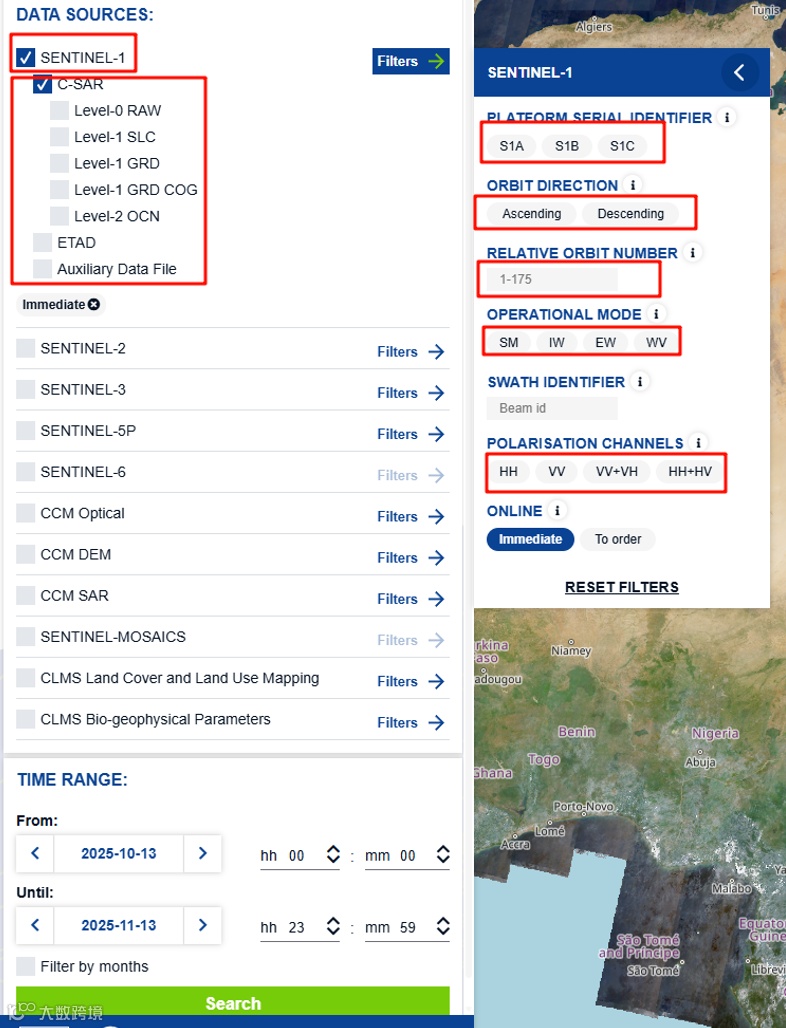Select the SENTINEL-5P checkbox
Screen dimensions: 786x1028
(26, 431)
